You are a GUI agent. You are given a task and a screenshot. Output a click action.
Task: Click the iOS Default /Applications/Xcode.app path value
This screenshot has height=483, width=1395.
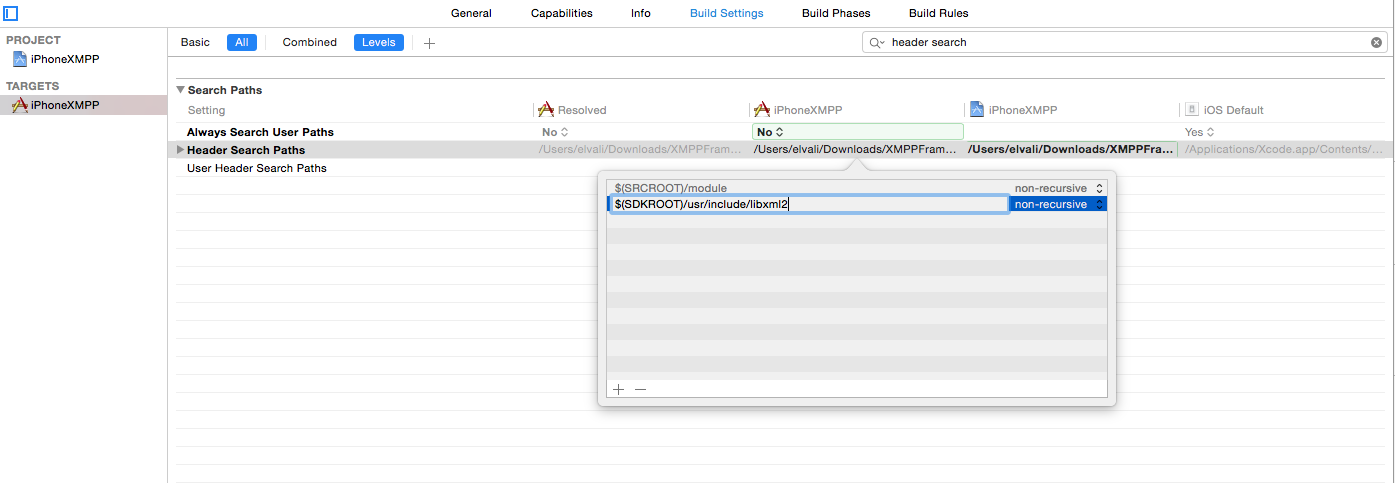point(1286,150)
